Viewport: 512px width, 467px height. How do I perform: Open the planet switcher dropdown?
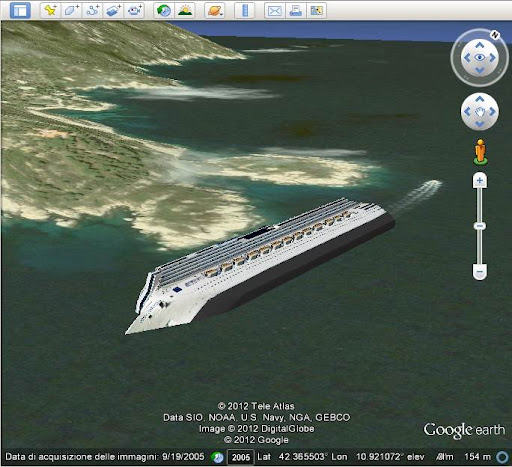tap(215, 10)
